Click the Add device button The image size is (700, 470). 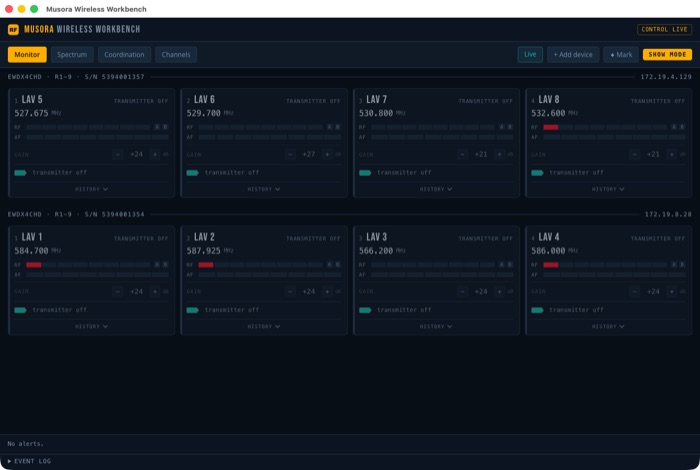click(x=573, y=54)
